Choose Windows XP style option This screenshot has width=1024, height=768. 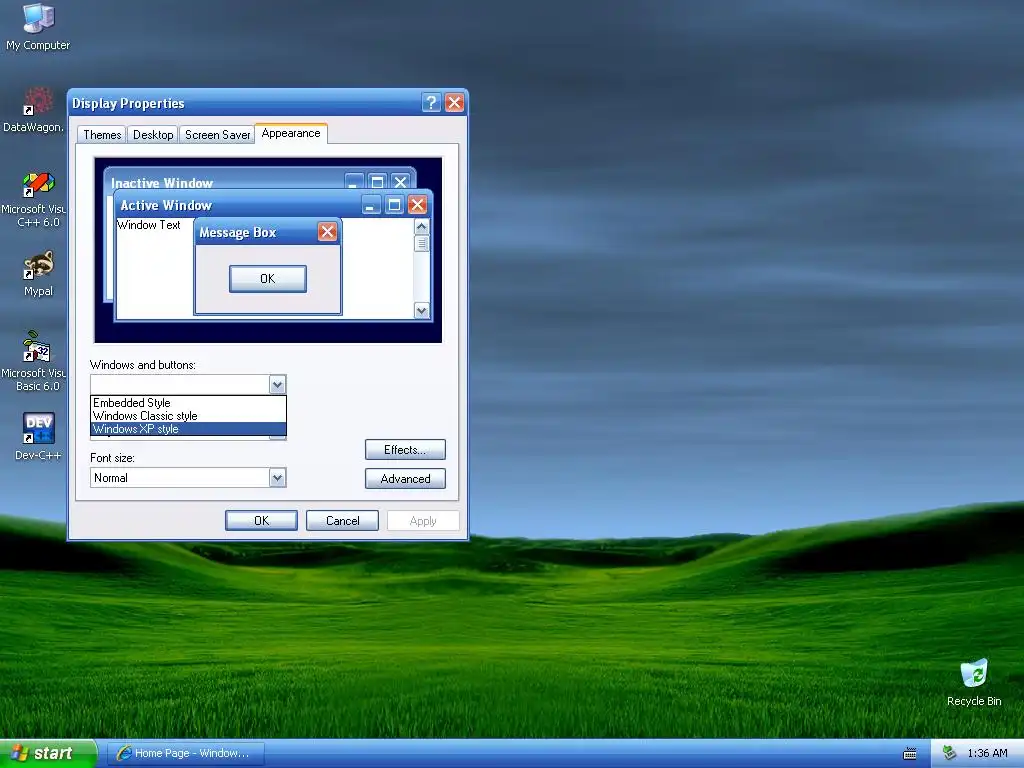click(x=188, y=429)
